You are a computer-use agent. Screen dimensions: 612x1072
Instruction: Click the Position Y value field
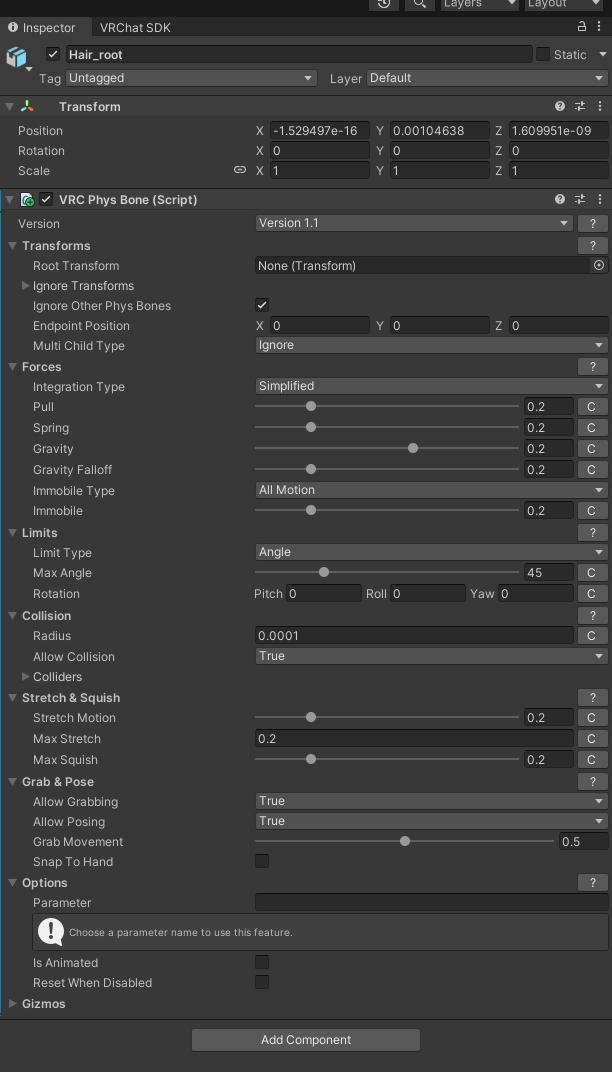(440, 131)
